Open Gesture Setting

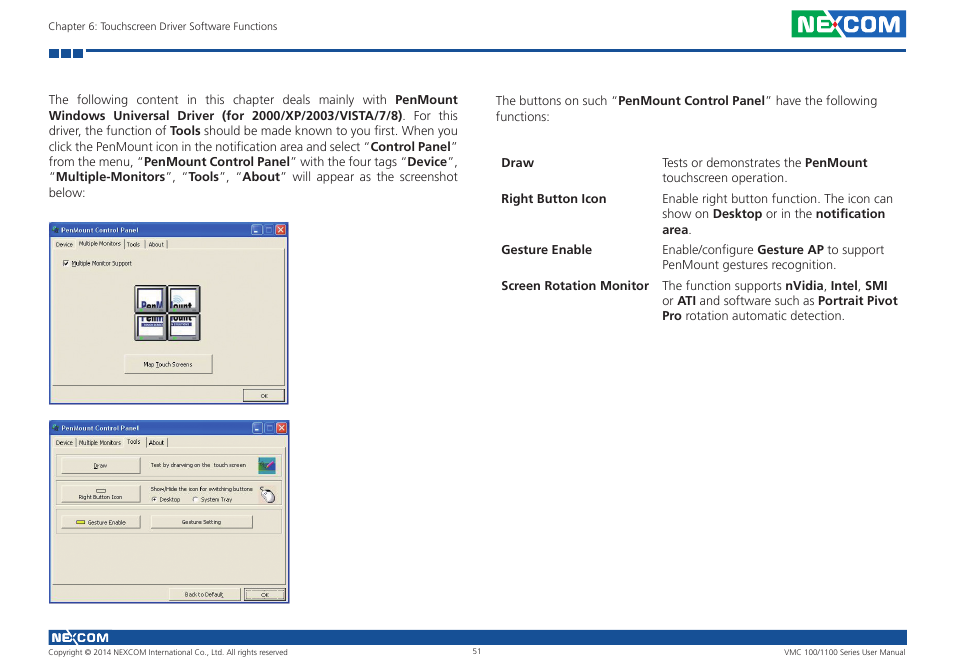pyautogui.click(x=201, y=522)
